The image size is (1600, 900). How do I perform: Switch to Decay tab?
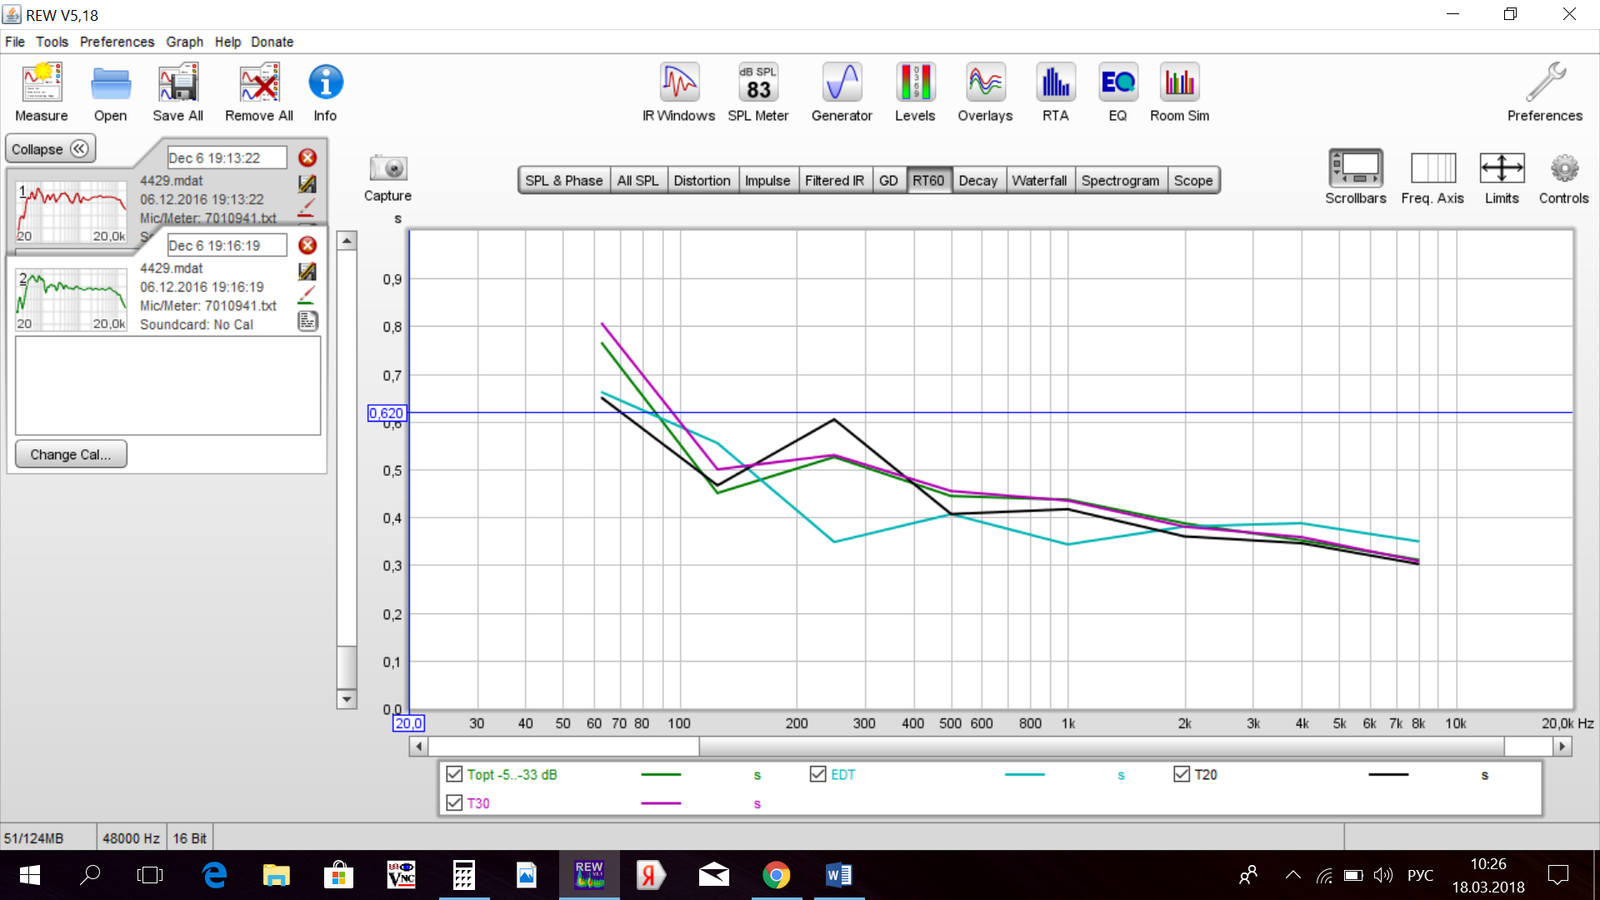978,180
